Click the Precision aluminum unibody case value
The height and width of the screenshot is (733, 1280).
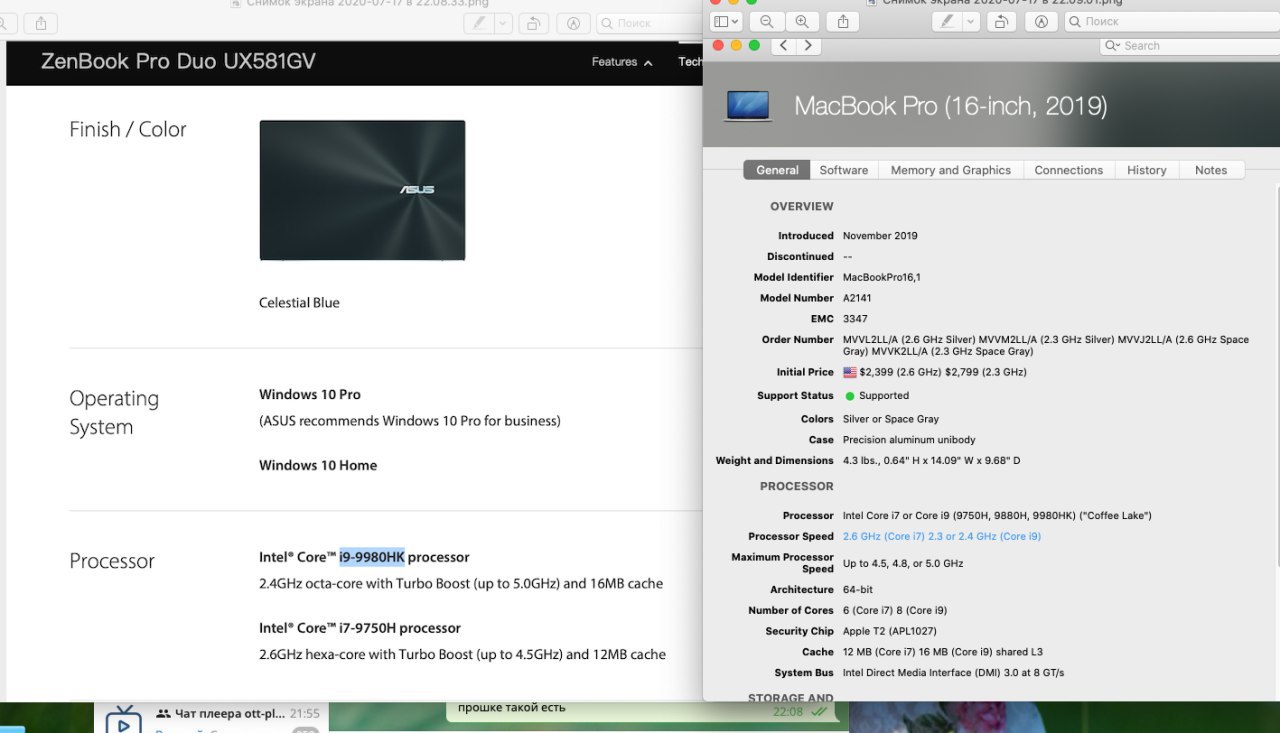[909, 440]
